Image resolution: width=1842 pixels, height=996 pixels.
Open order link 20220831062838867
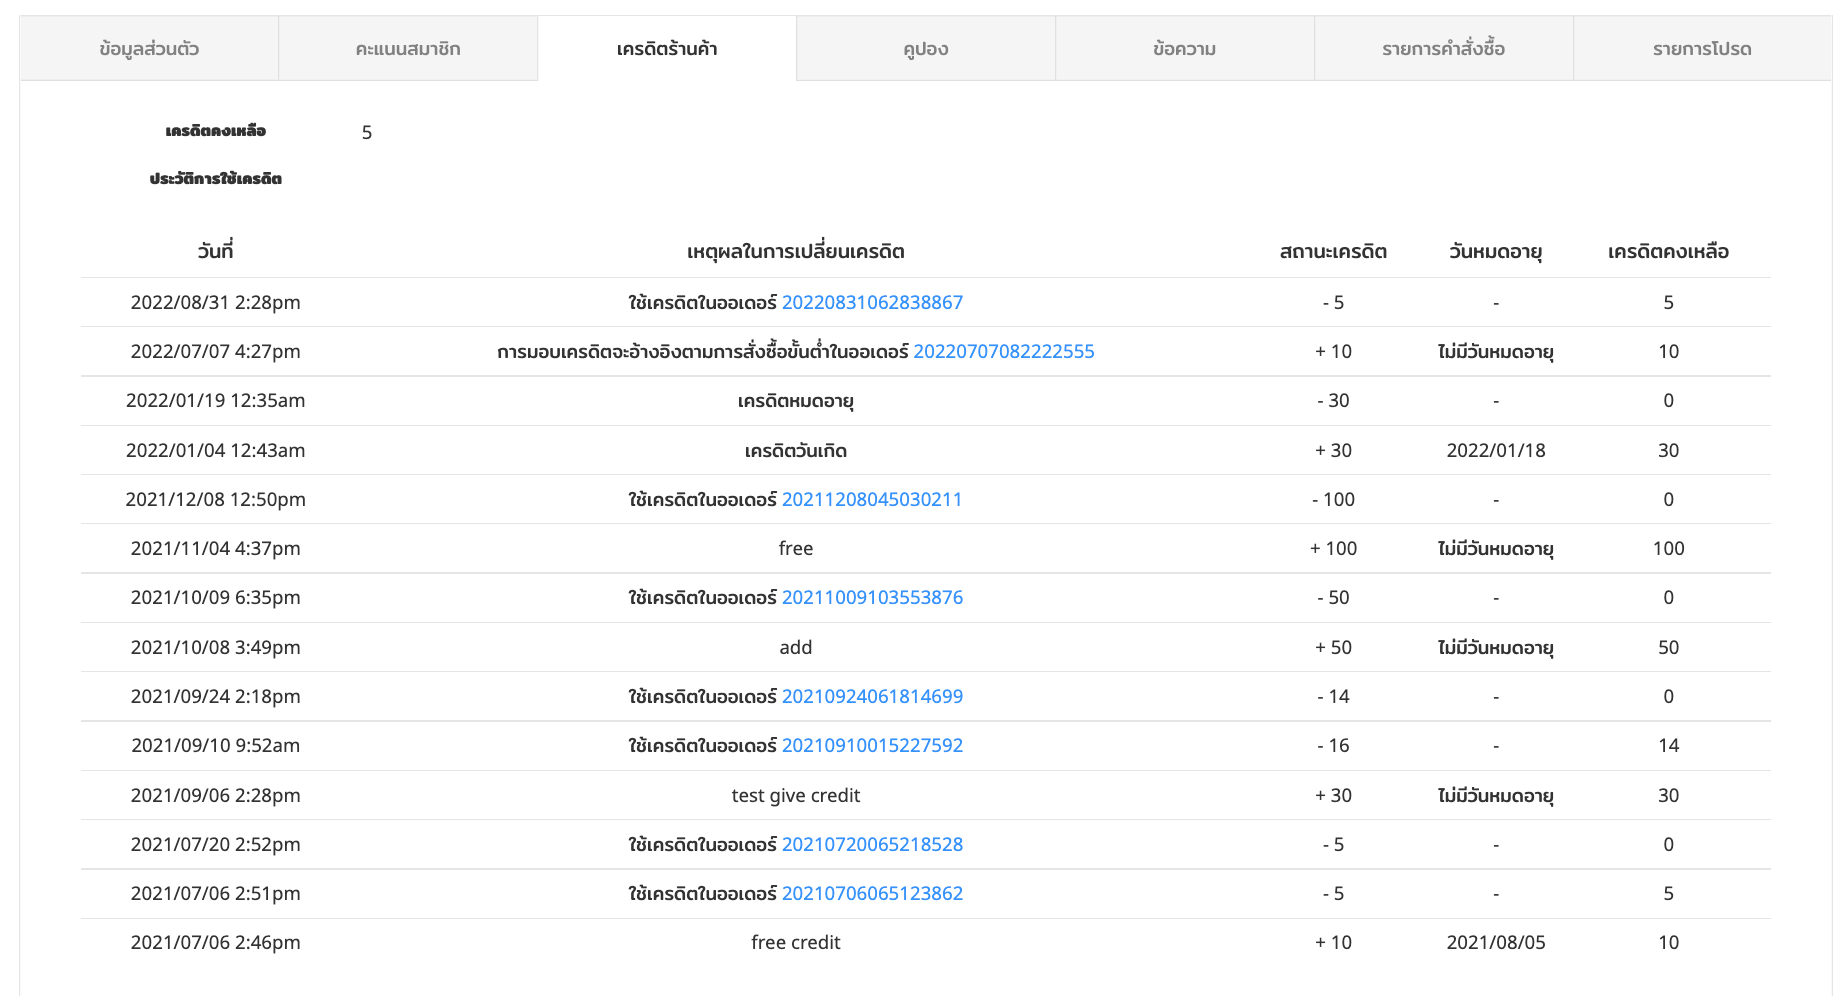click(x=872, y=302)
